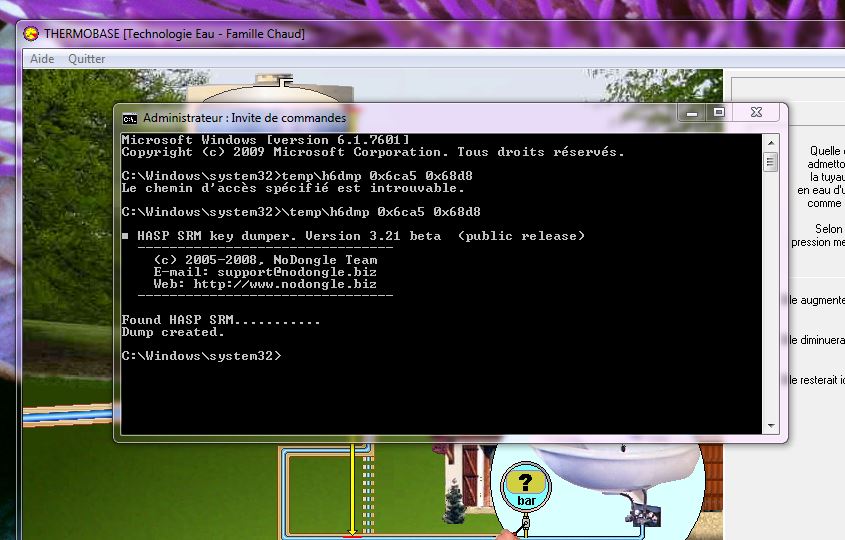Viewport: 845px width, 540px height.
Task: Click the console vertical scrollbar thumb
Action: pyautogui.click(x=771, y=162)
